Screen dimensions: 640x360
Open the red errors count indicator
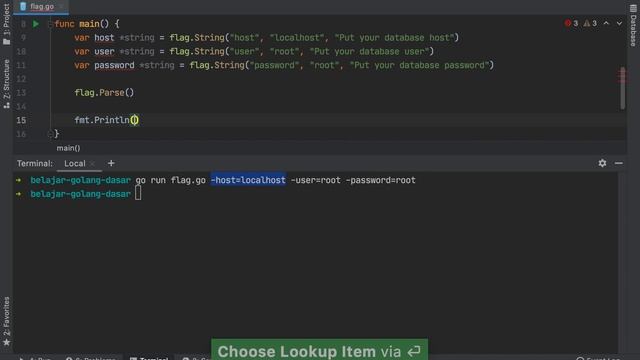tap(571, 23)
